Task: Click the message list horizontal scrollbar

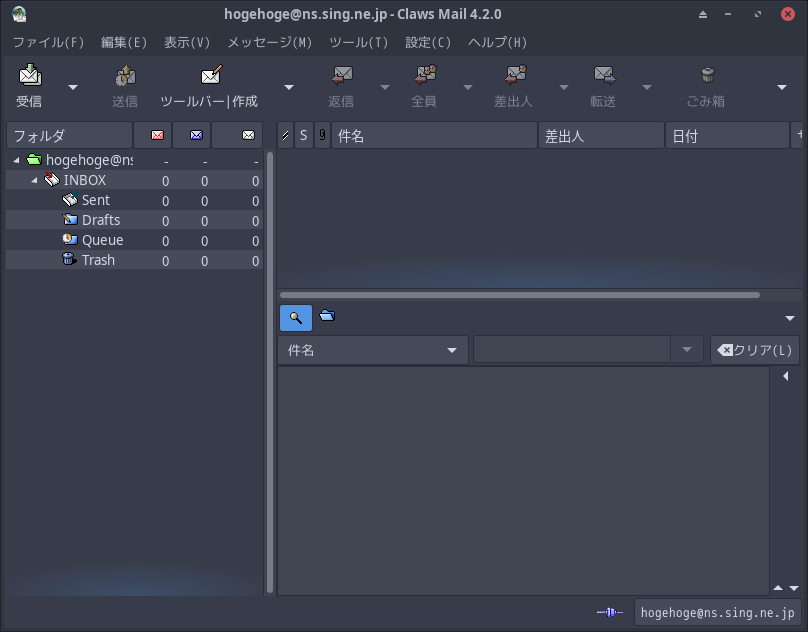Action: click(519, 295)
